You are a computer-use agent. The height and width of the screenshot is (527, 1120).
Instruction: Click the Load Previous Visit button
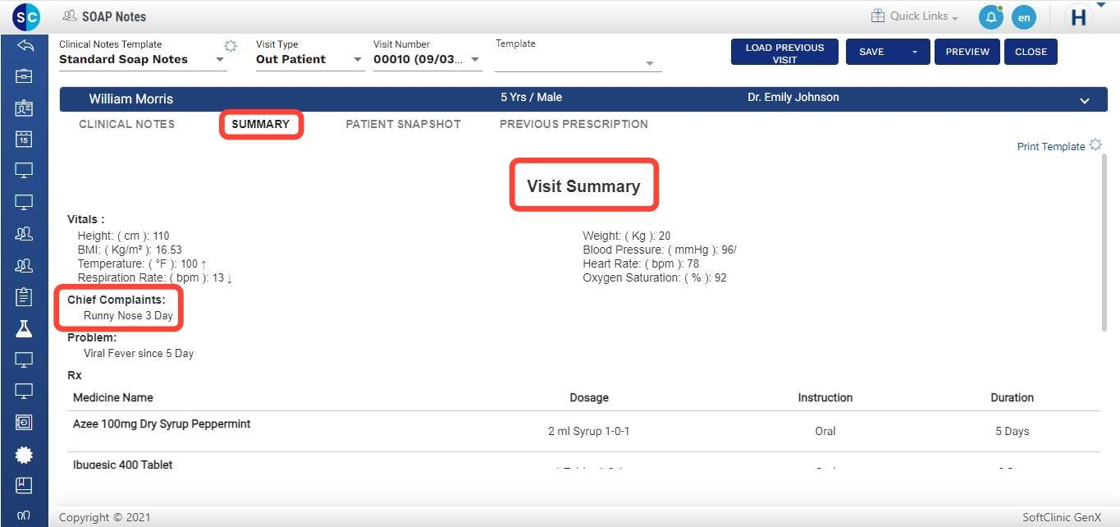pos(784,53)
